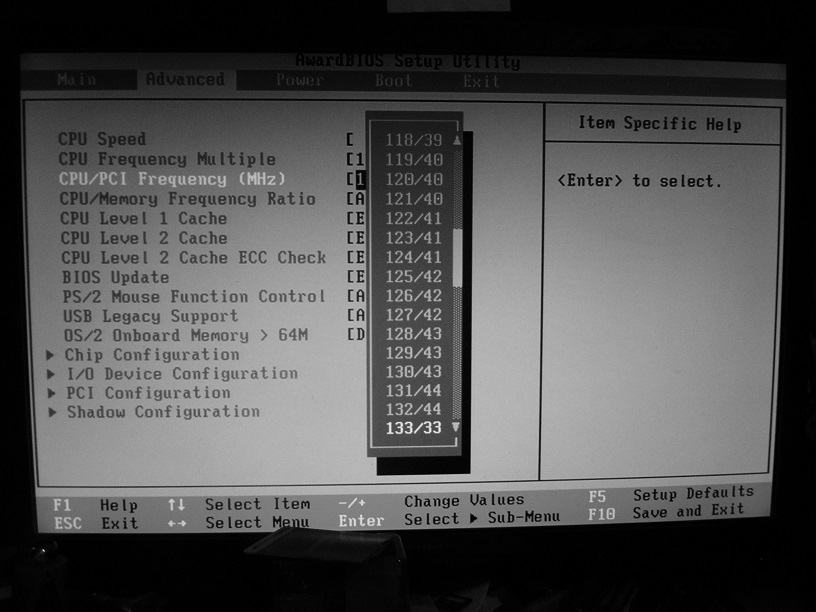Pick 127/42 from frequency list

tap(414, 315)
